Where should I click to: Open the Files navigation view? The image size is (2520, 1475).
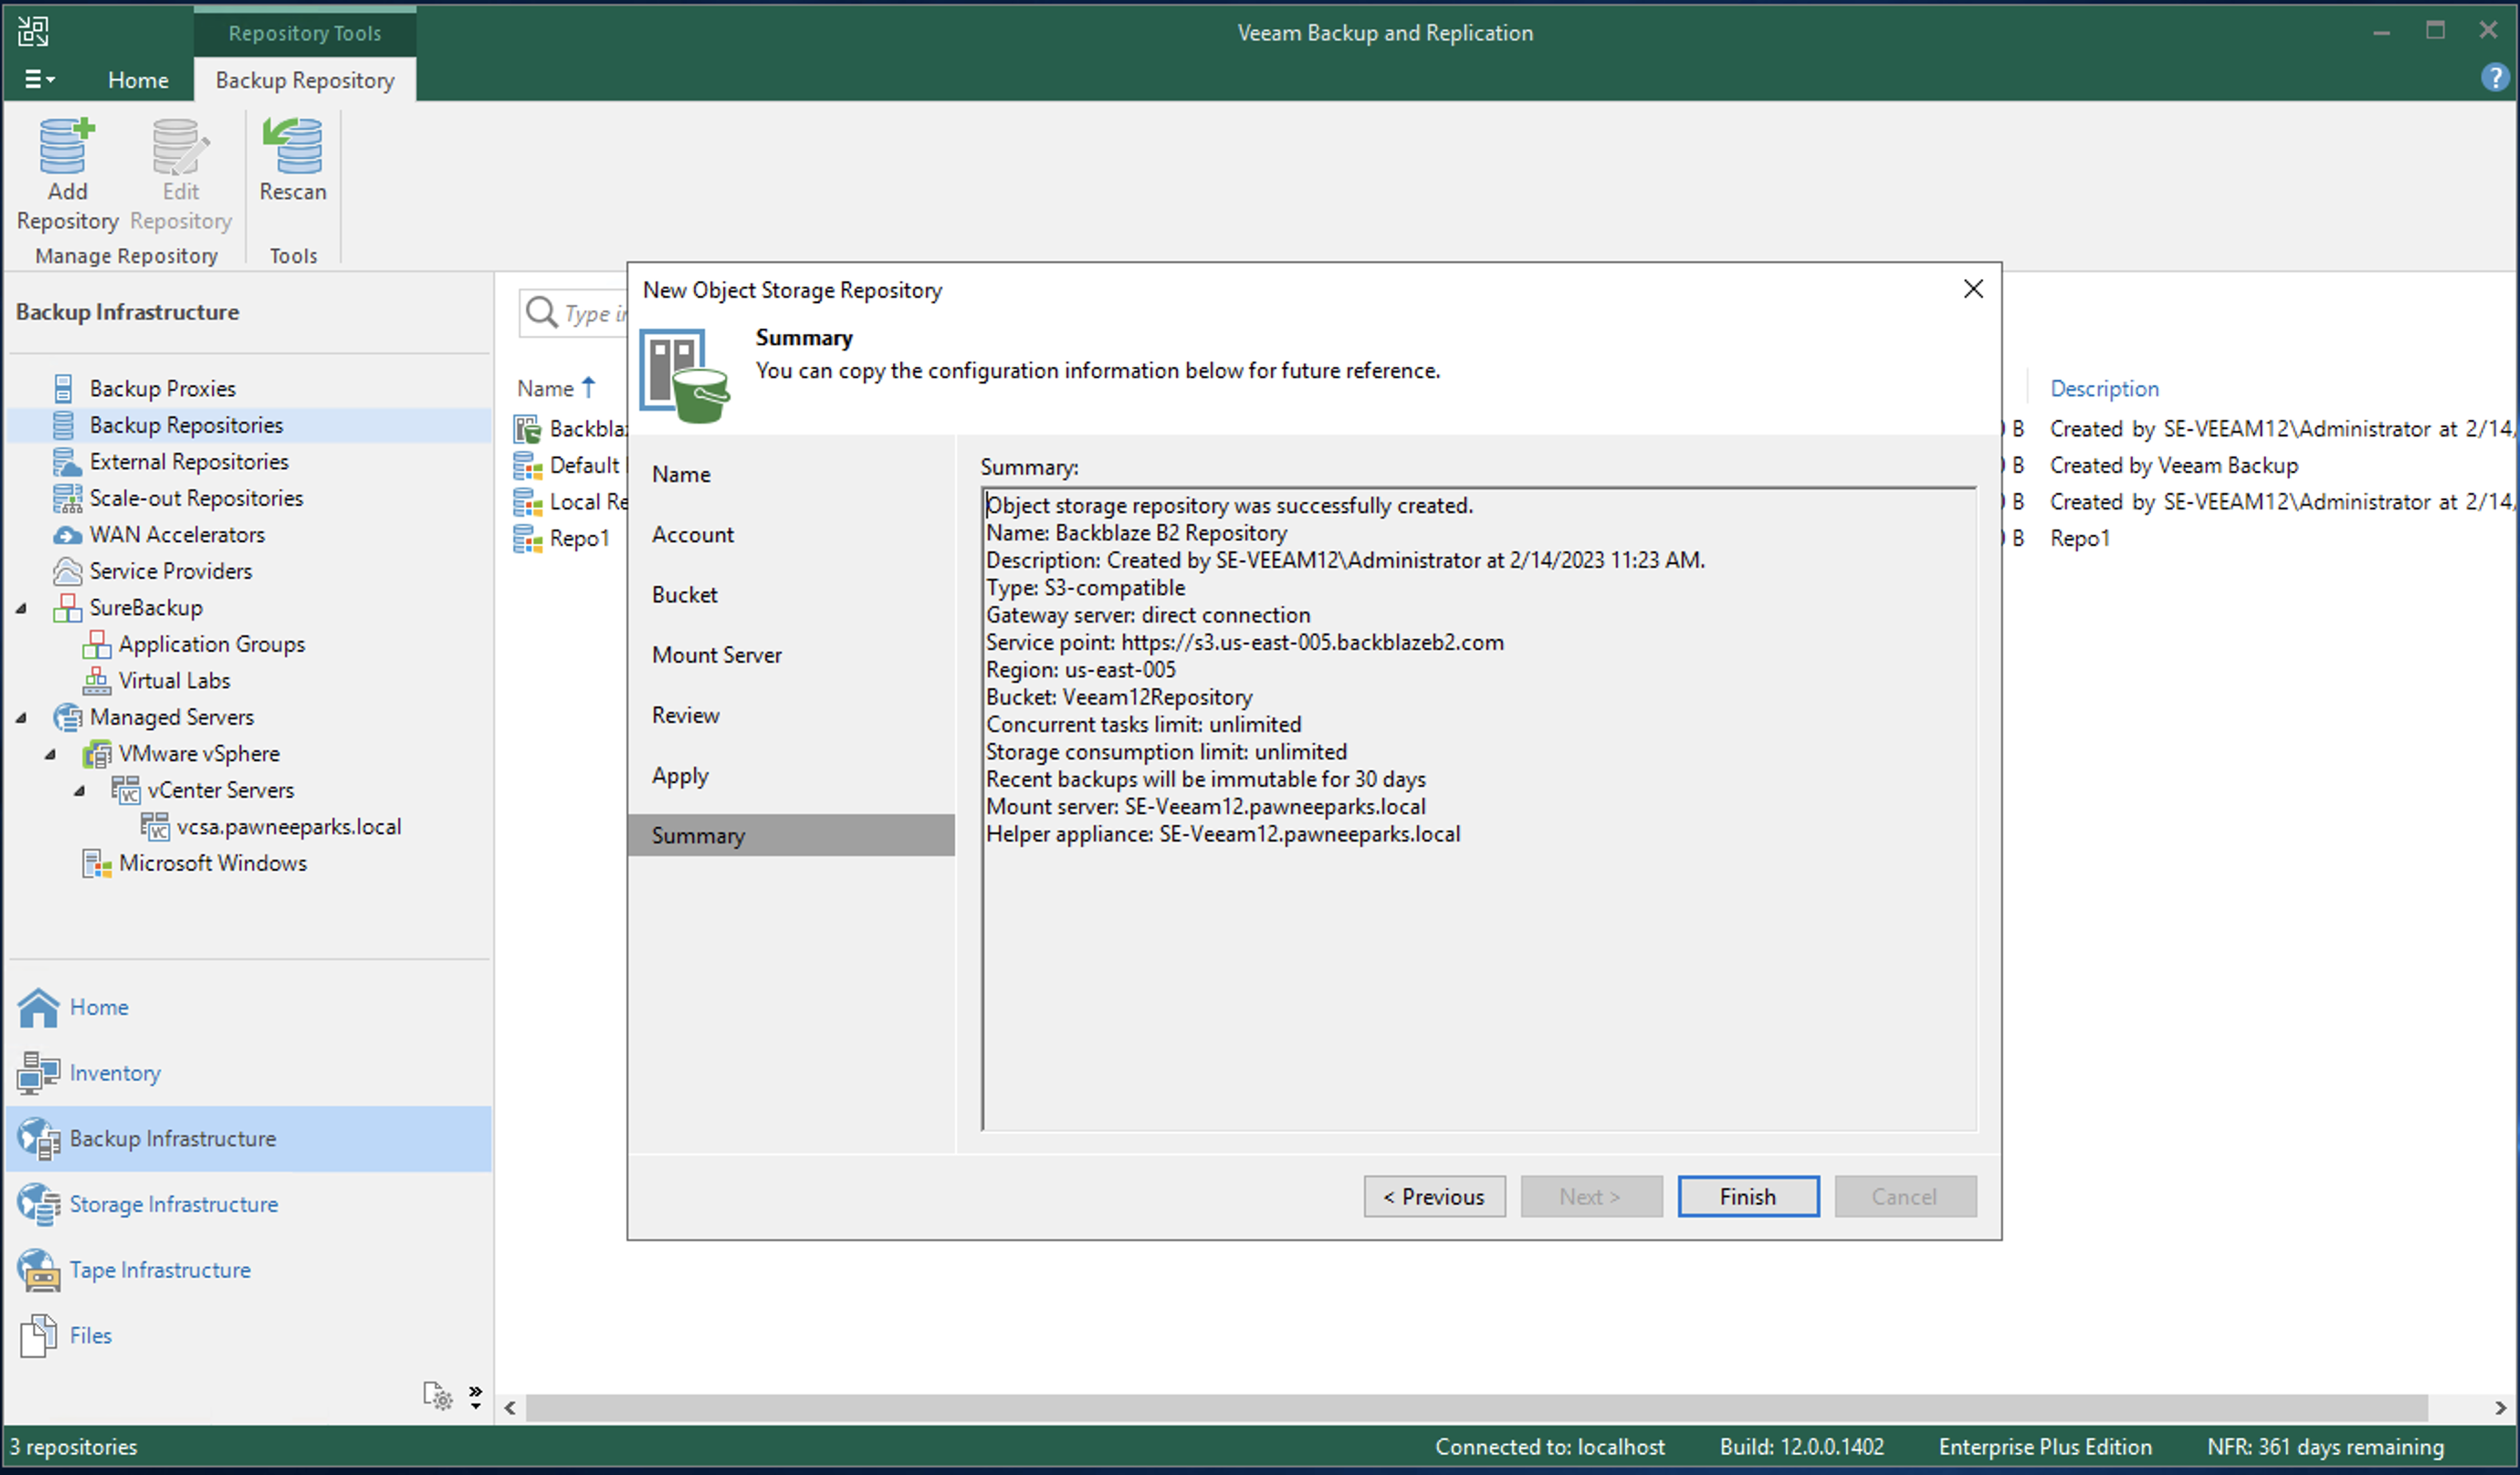coord(90,1335)
